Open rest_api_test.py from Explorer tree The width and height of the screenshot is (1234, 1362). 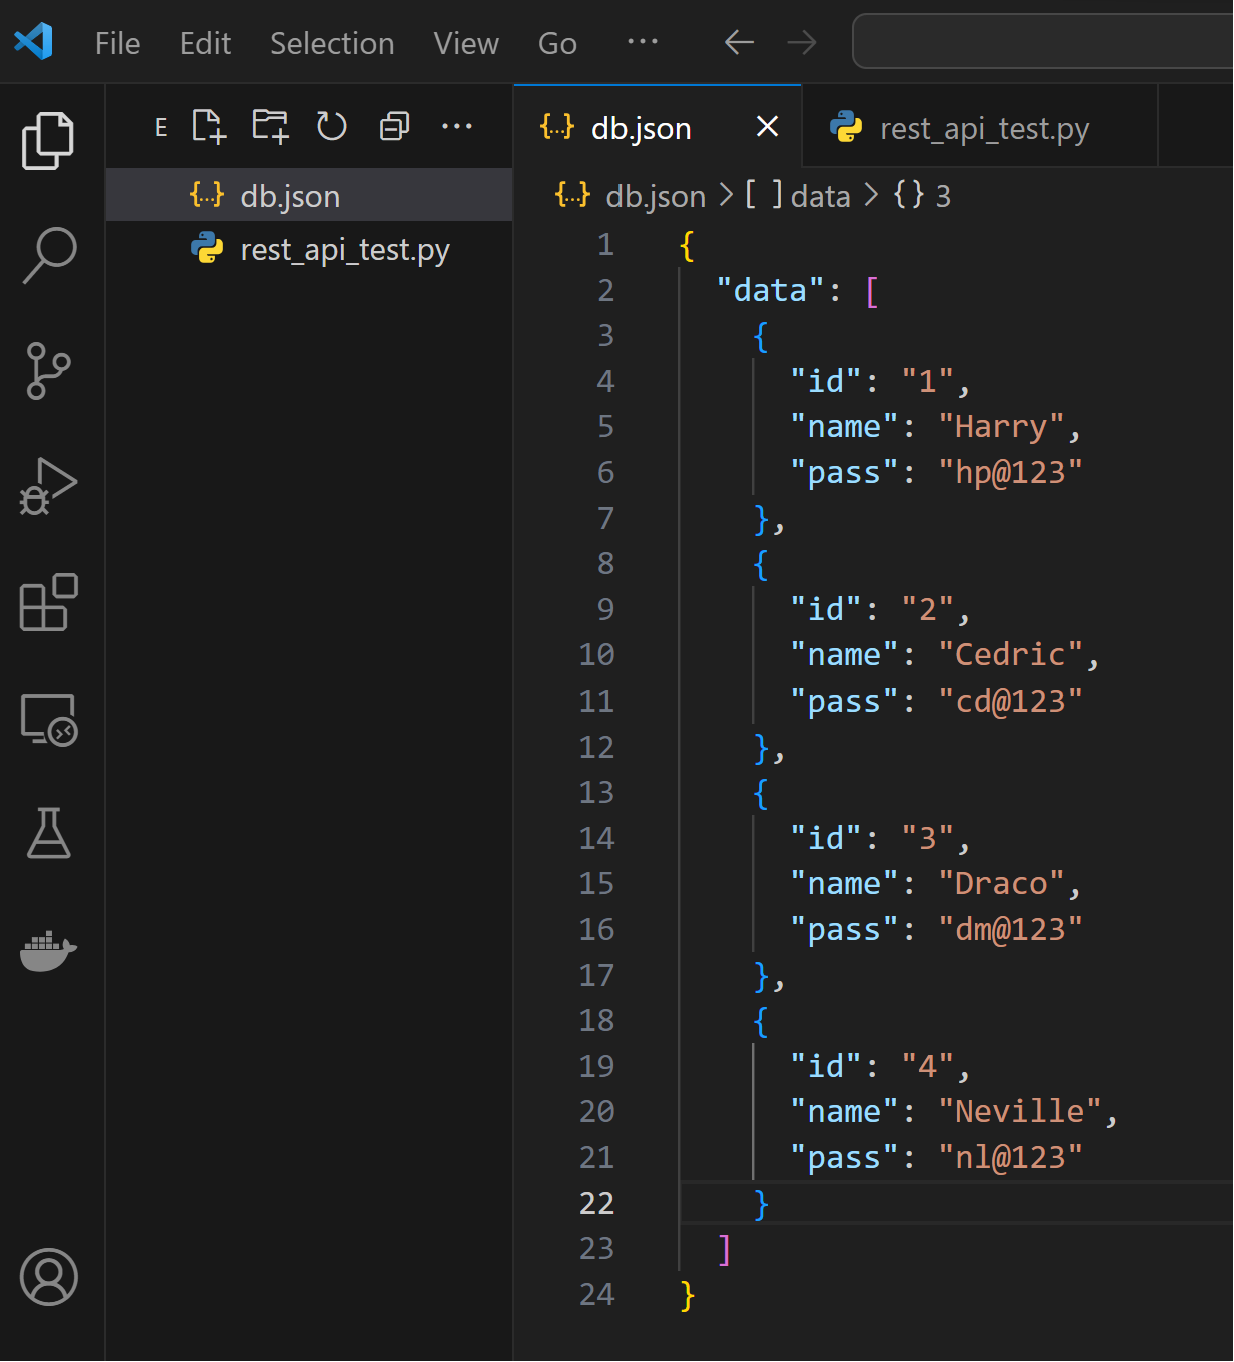click(309, 249)
